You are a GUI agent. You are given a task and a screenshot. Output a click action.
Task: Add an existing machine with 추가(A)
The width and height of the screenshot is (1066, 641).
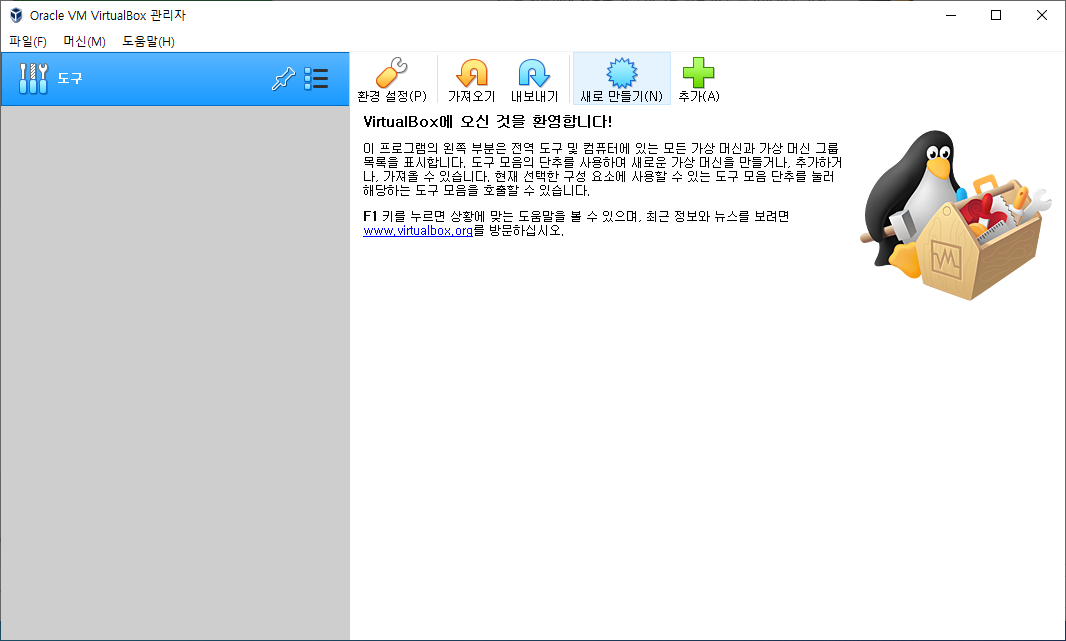coord(698,80)
